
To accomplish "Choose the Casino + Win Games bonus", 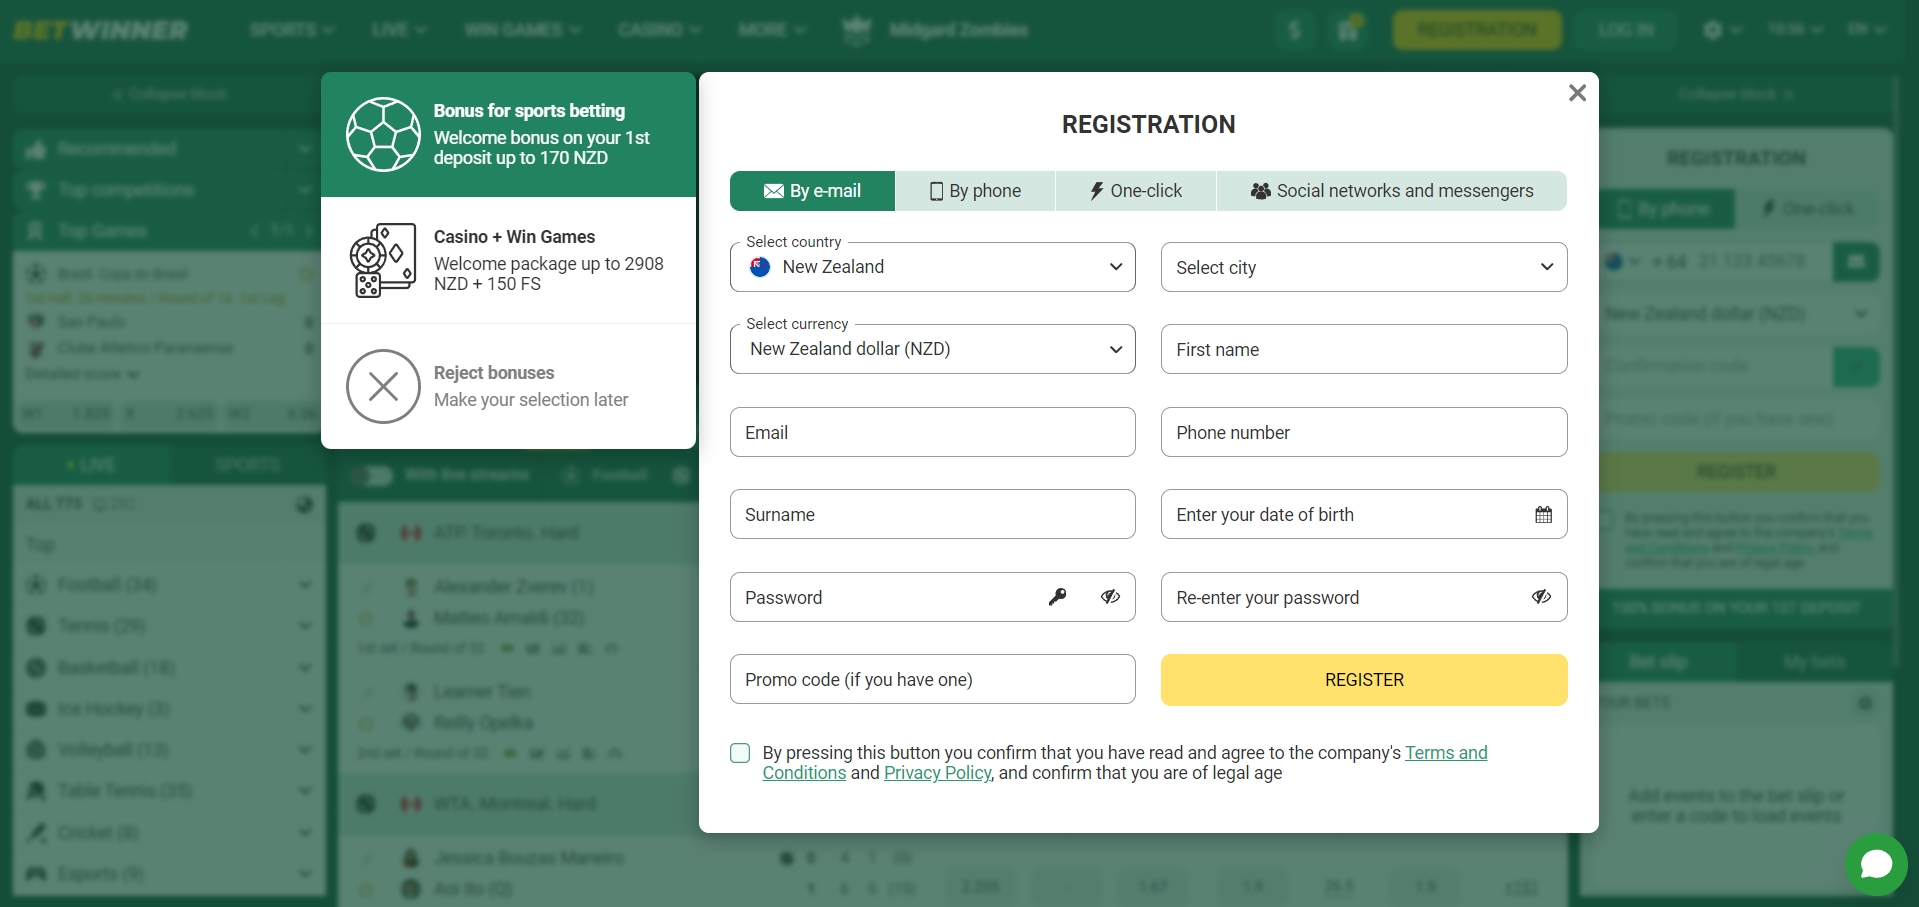I will [x=508, y=260].
